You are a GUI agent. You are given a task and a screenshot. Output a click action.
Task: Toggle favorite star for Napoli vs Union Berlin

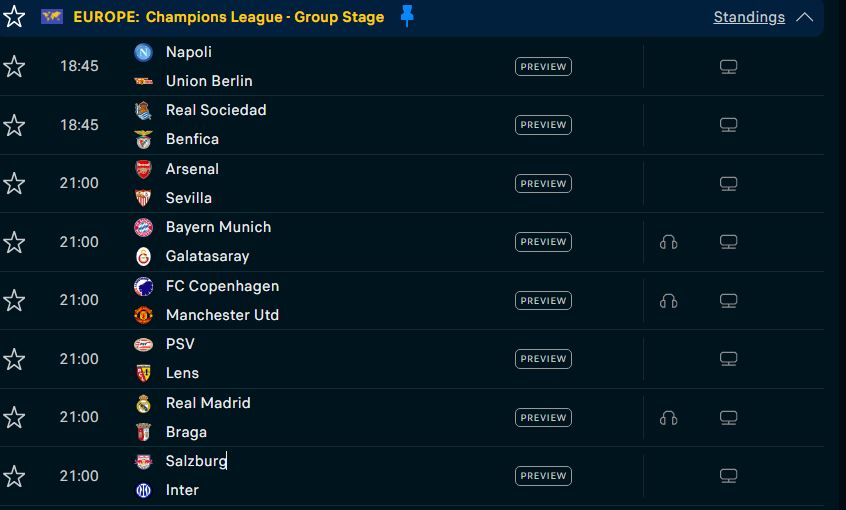pos(14,67)
